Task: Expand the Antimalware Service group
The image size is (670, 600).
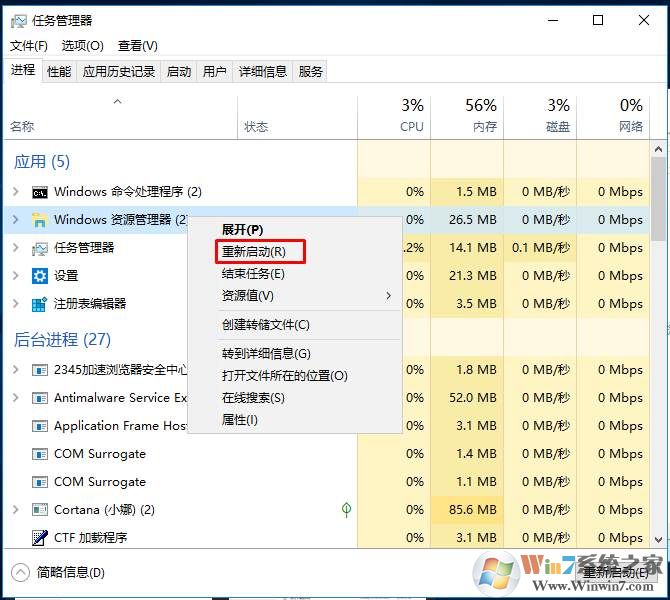Action: point(16,398)
